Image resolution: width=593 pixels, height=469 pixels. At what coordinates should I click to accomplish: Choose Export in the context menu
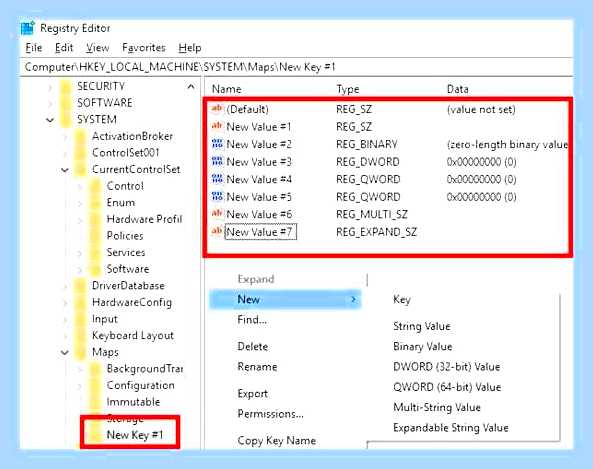[x=253, y=394]
